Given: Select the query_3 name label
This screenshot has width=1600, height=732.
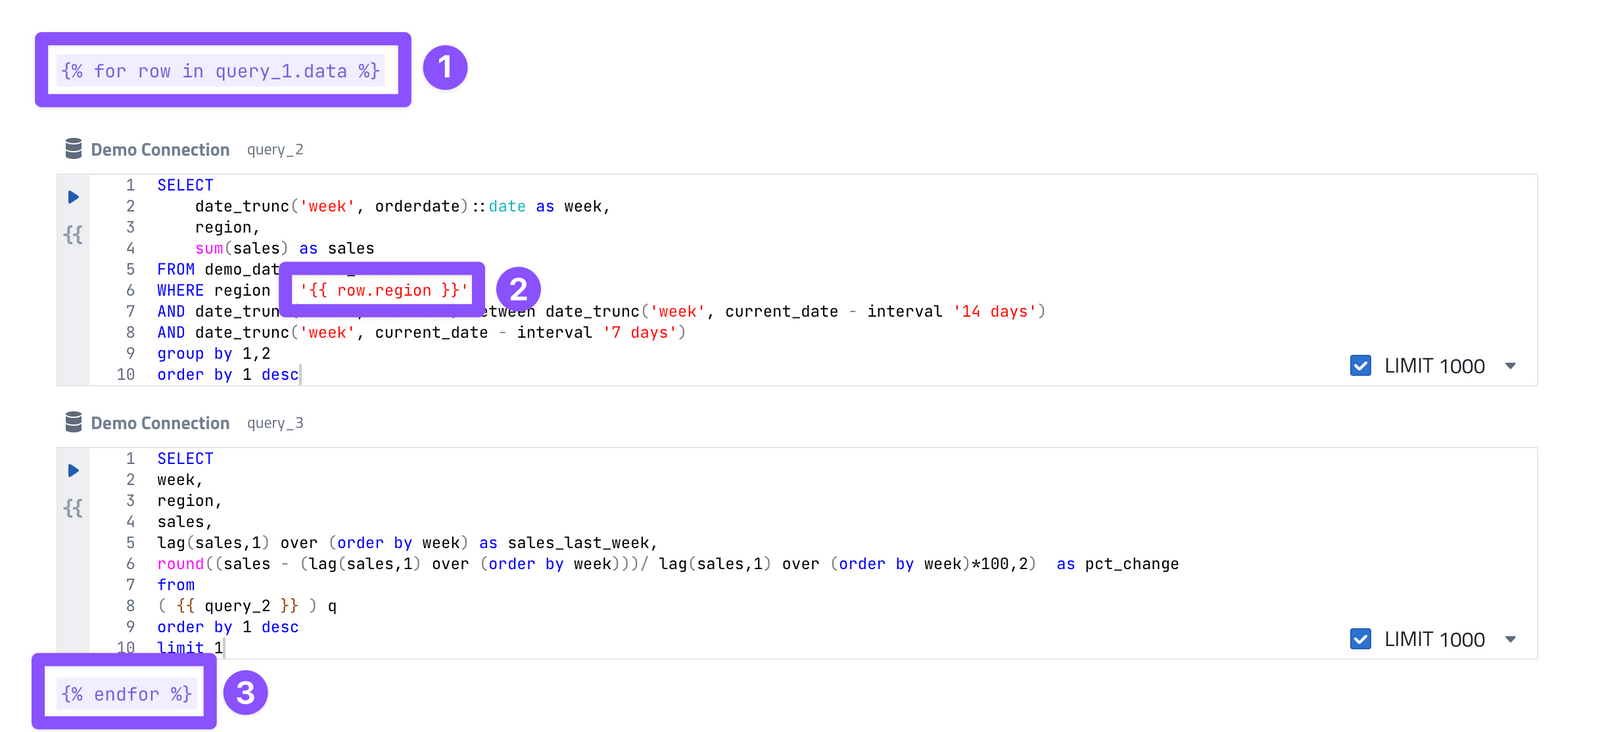Looking at the screenshot, I should point(275,423).
